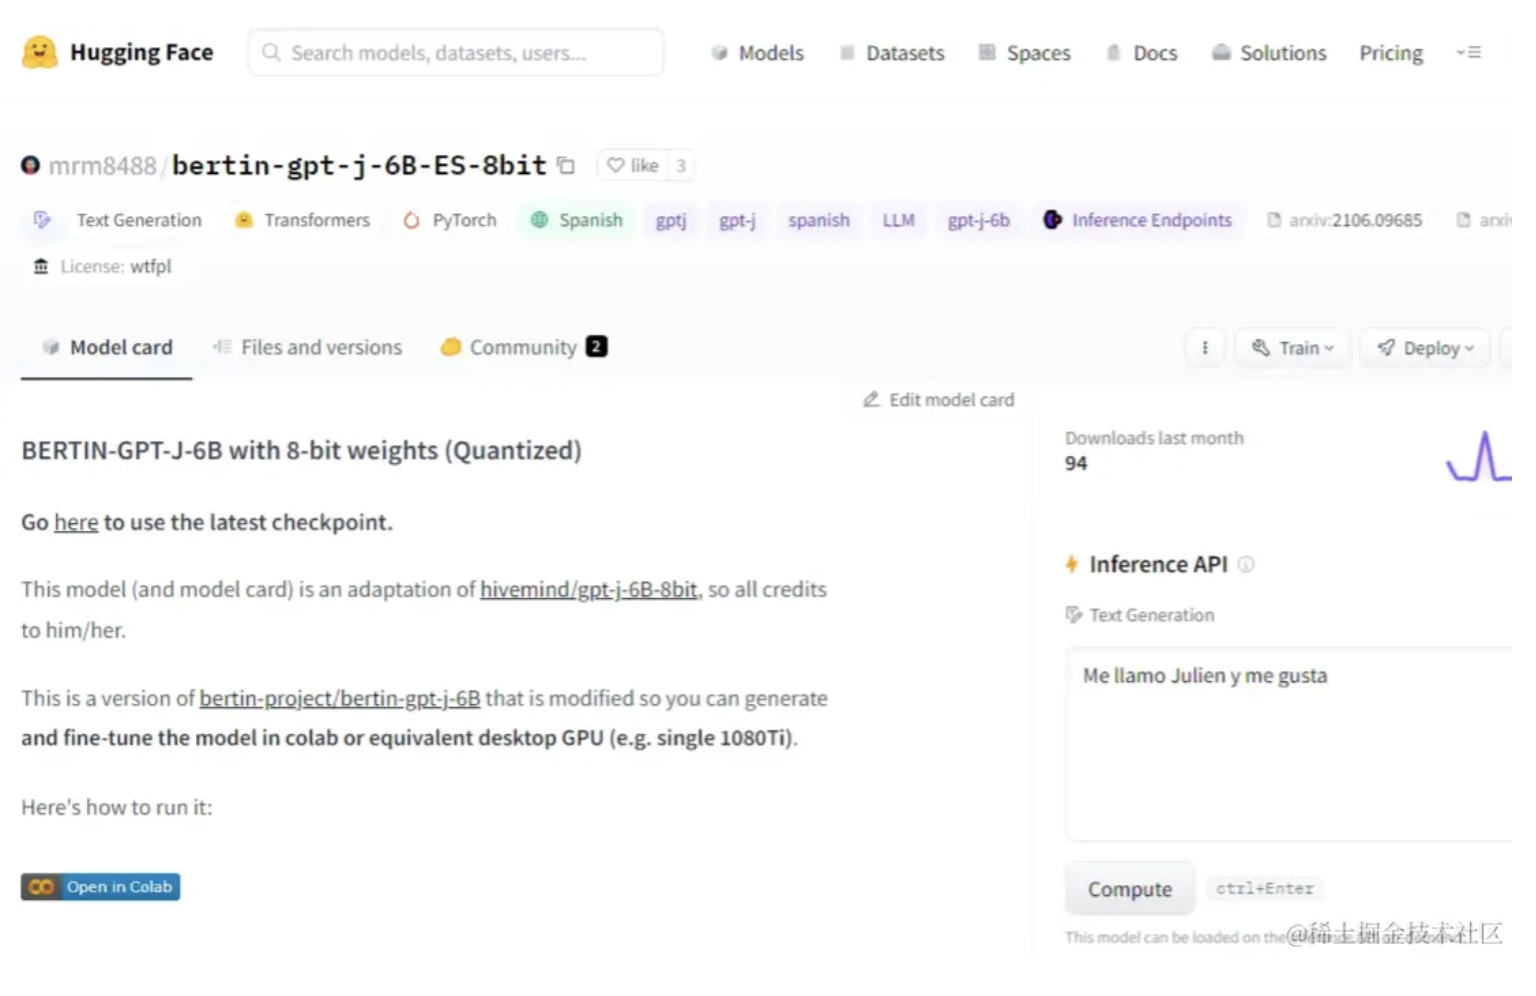Image resolution: width=1536 pixels, height=996 pixels.
Task: Switch to Files and versions tab
Action: (308, 348)
